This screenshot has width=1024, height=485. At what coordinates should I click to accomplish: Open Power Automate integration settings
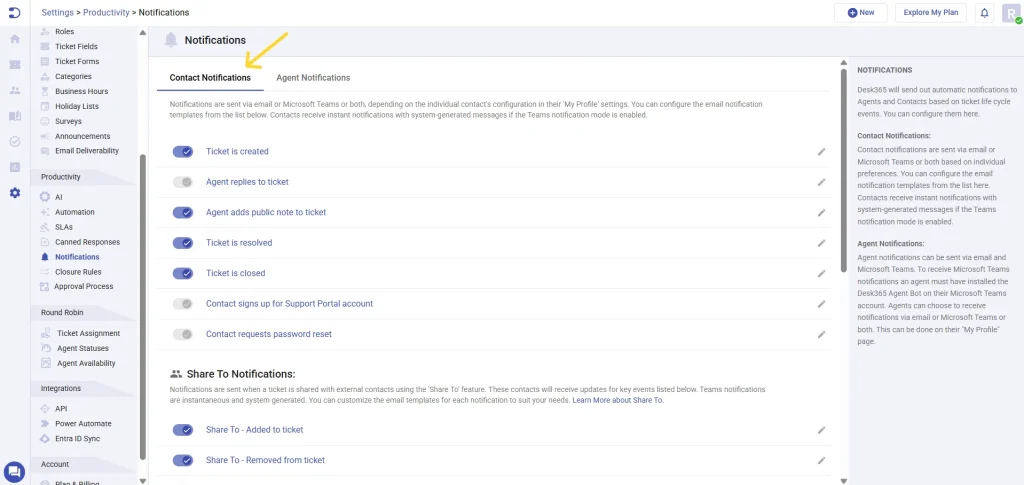83,424
